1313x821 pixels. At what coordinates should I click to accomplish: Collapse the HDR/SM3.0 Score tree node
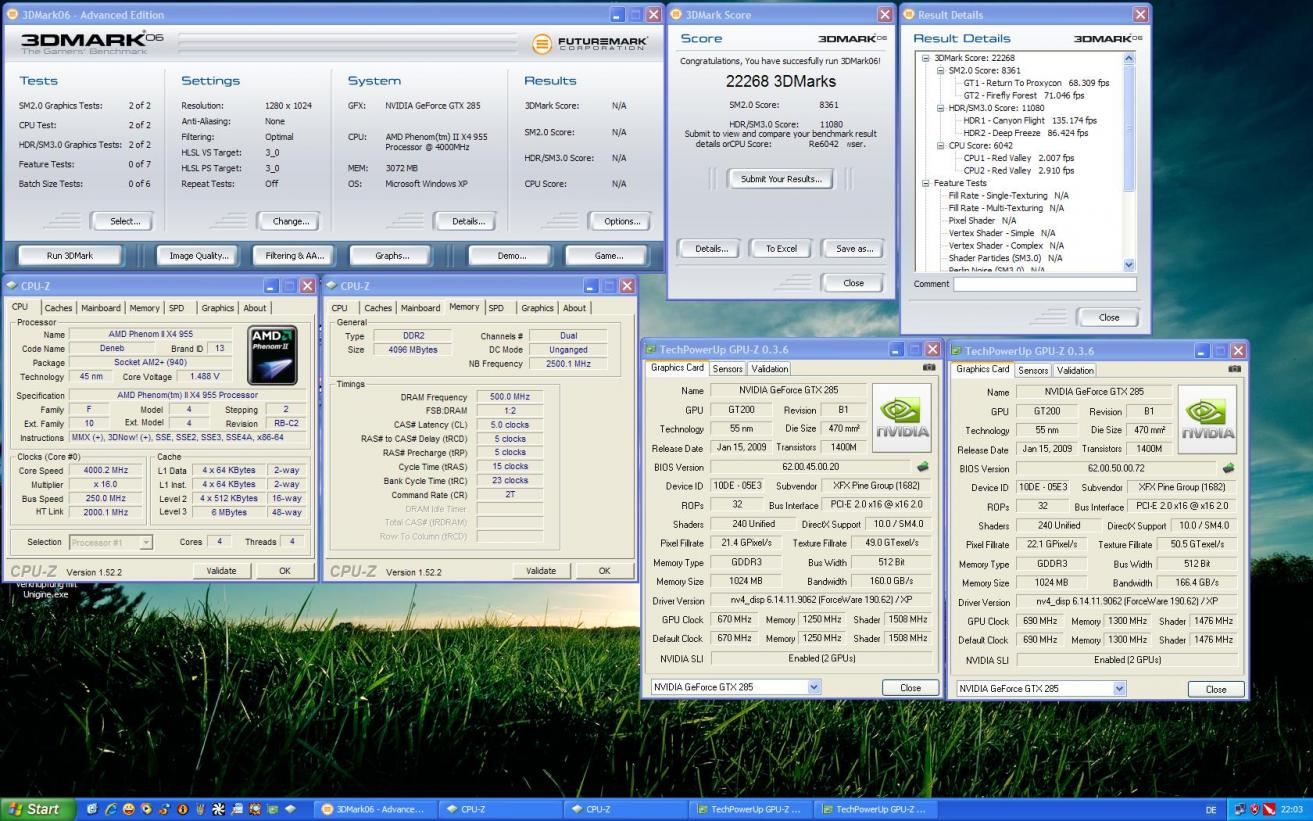pos(939,108)
